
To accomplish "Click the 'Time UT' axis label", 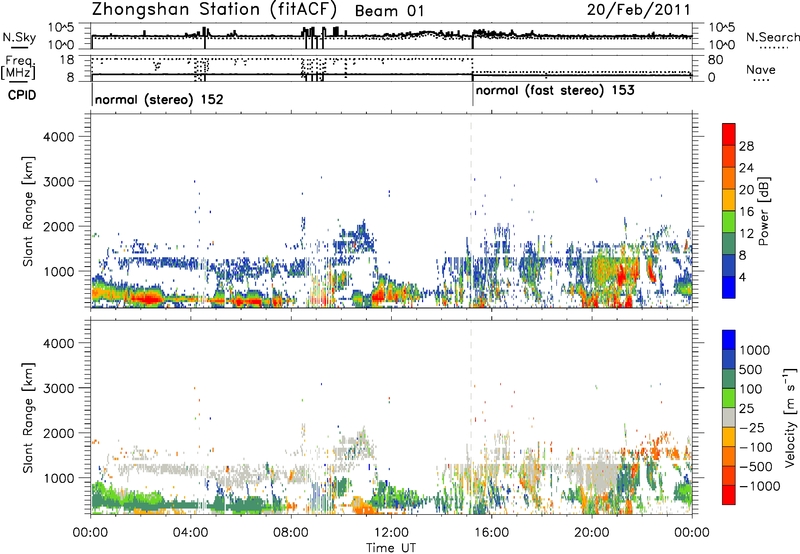I will click(x=391, y=547).
